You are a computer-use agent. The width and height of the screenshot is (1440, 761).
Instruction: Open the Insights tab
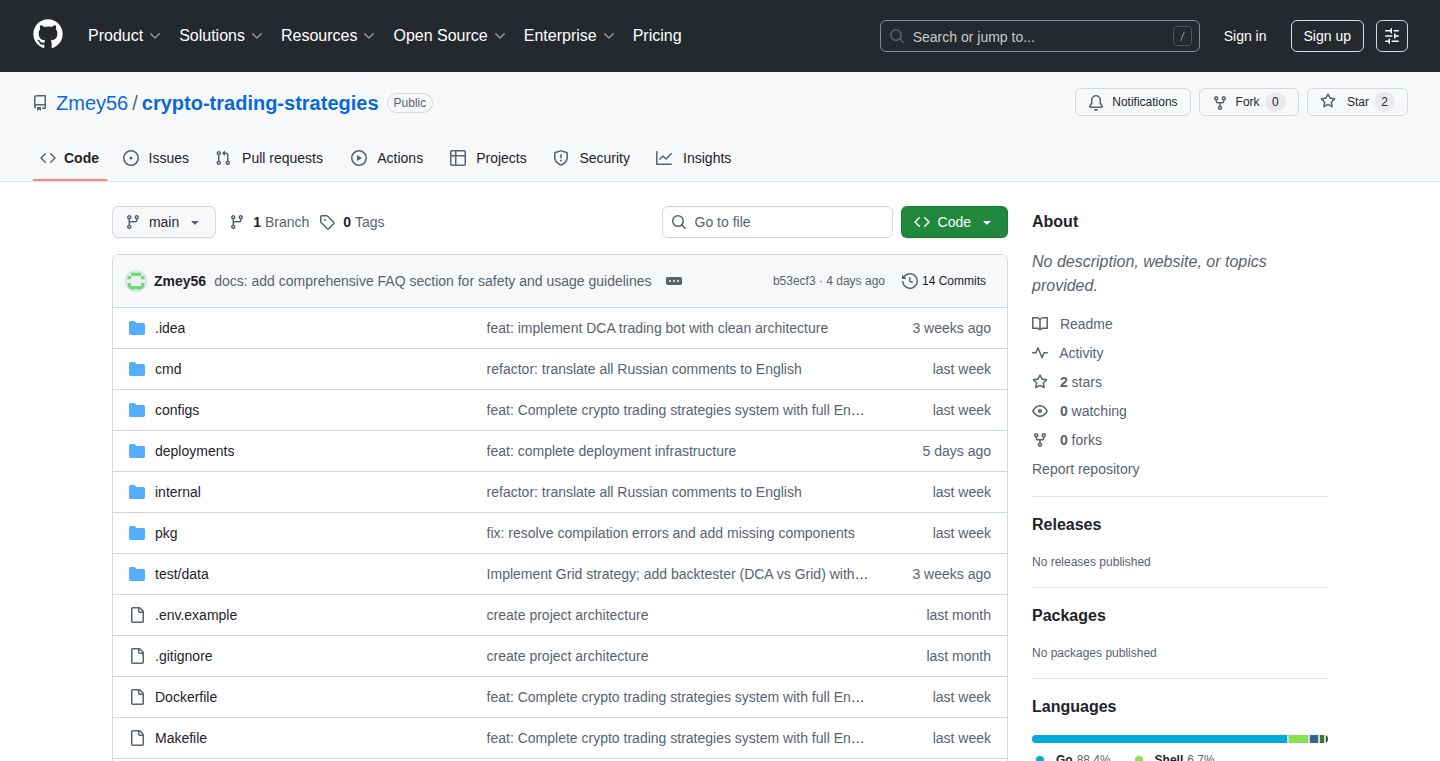click(x=694, y=158)
